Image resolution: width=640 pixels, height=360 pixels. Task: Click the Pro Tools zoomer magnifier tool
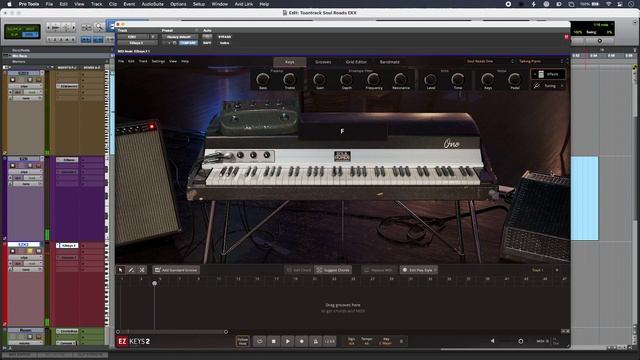99,27
